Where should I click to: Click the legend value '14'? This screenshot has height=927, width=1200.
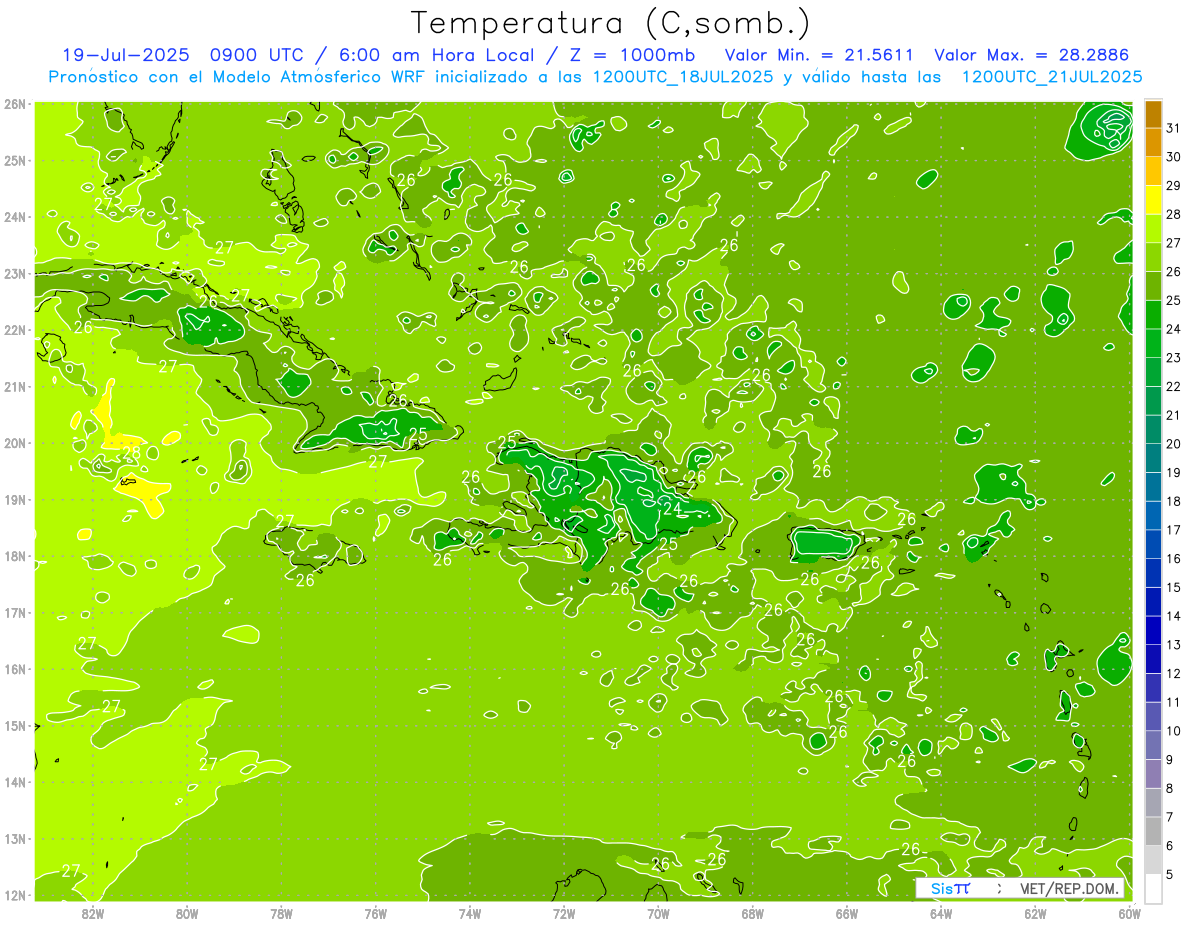(1173, 616)
